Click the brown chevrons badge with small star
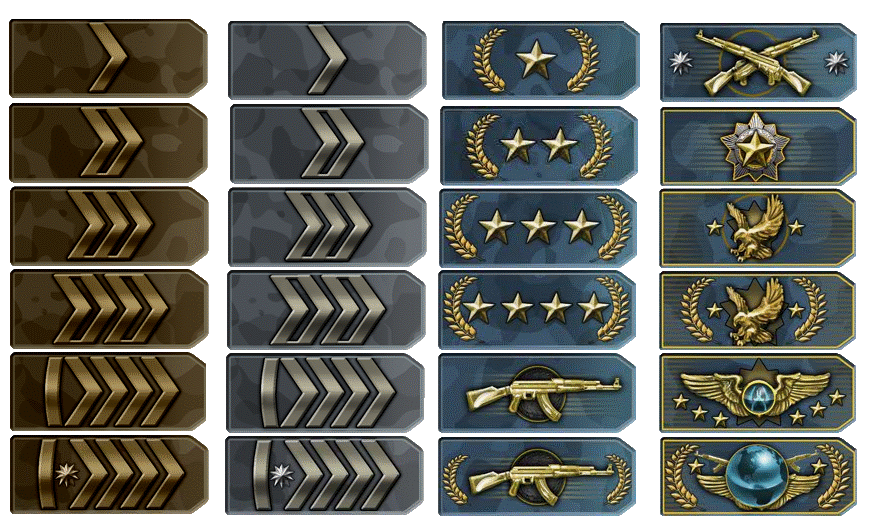874x523 pixels. pos(109,474)
